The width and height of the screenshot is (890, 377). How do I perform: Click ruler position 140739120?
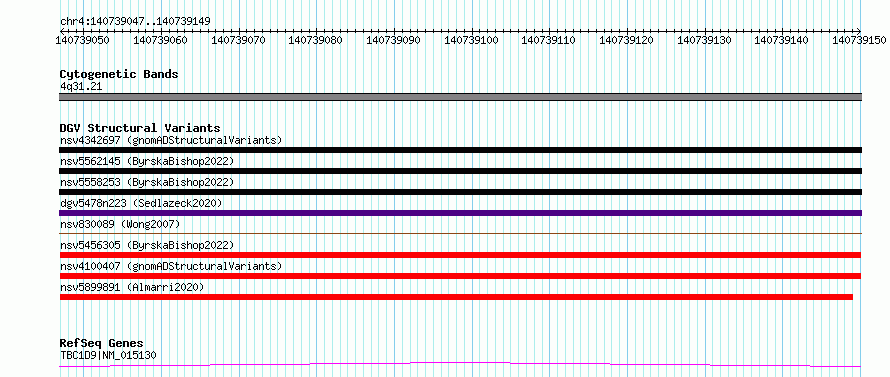(x=627, y=40)
